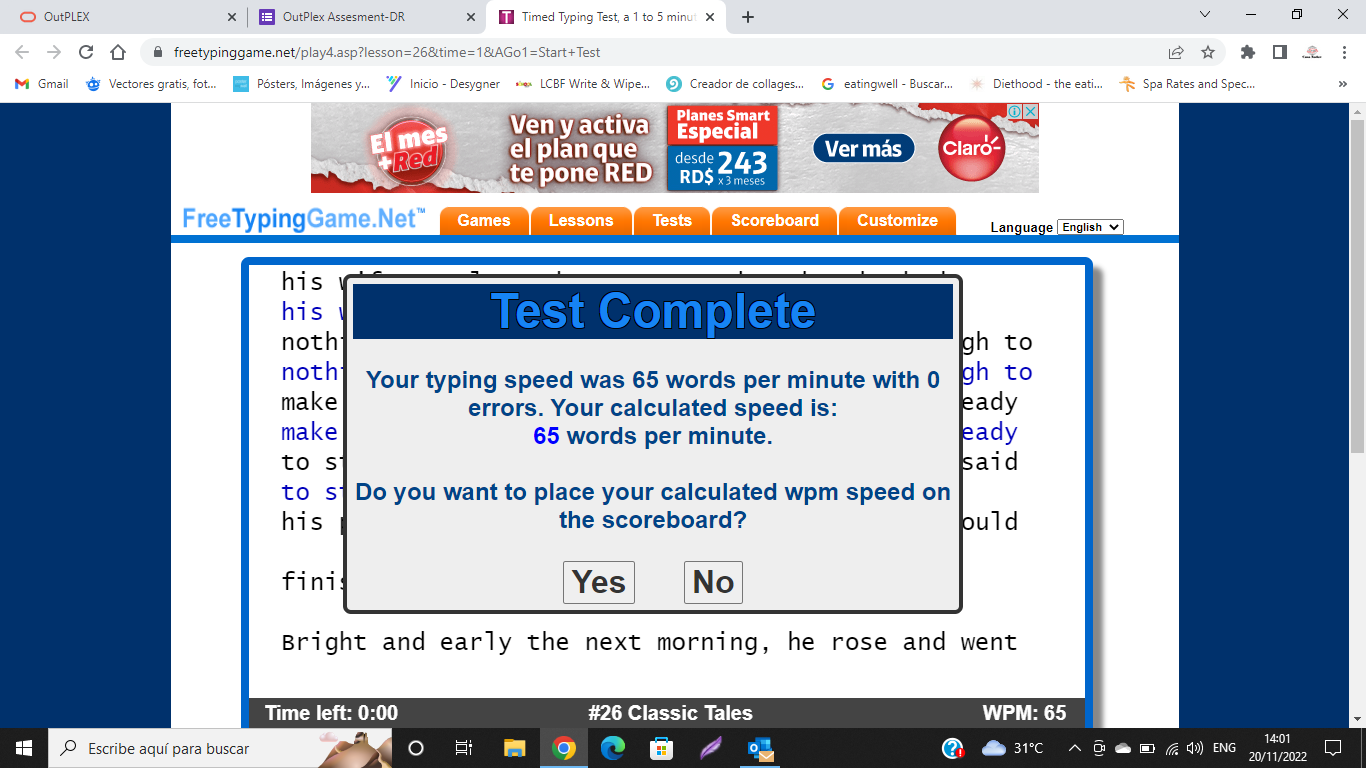This screenshot has height=768, width=1366.
Task: Click the browser Forward arrow
Action: click(54, 52)
